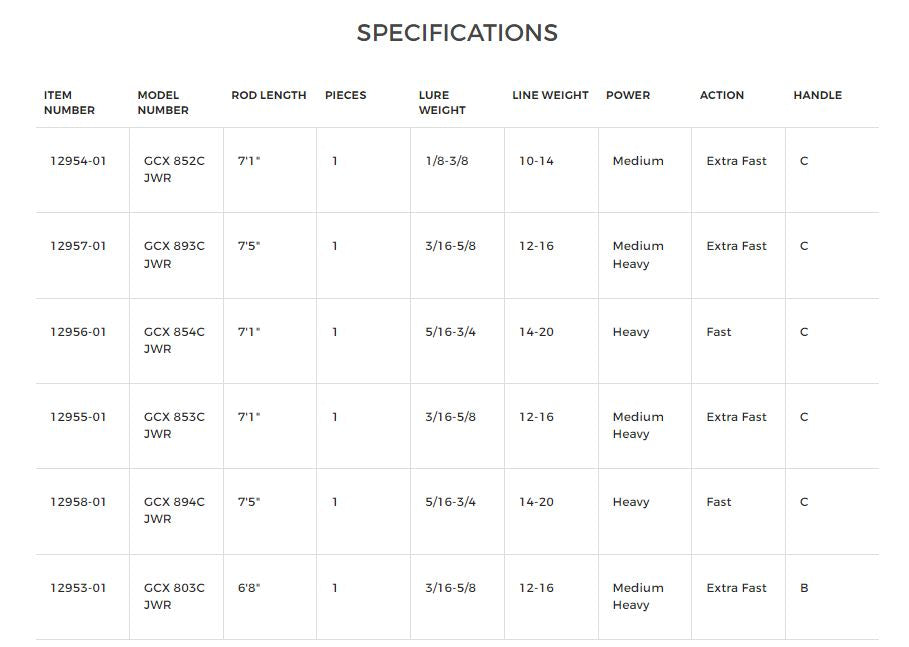This screenshot has height=647, width=909.
Task: Select item number 12958-01
Action: tap(78, 502)
